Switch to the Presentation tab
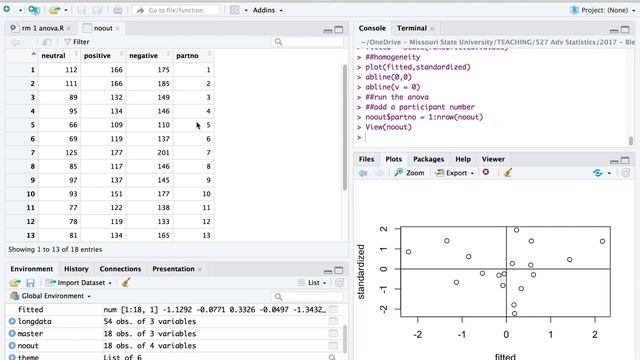 pyautogui.click(x=173, y=269)
